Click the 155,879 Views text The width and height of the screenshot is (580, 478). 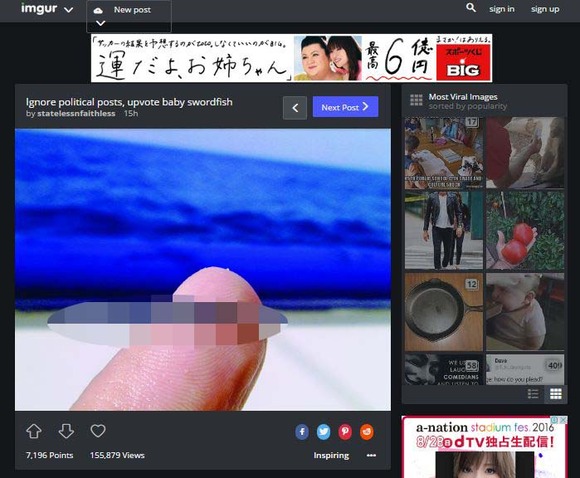[x=117, y=455]
